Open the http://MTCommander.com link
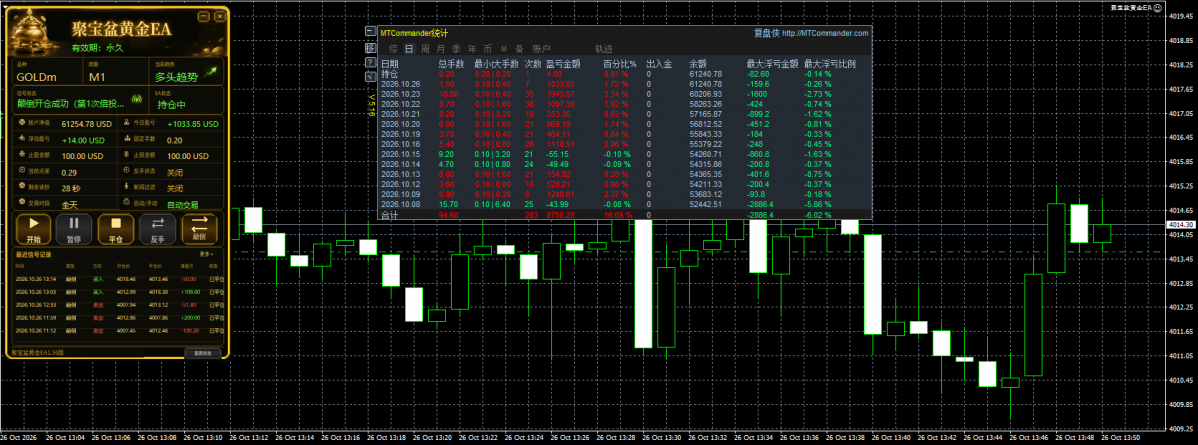This screenshot has height=445, width=1198. pyautogui.click(x=825, y=33)
